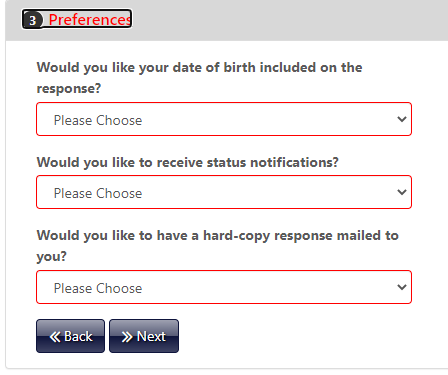Click the double-right arrow on Next
This screenshot has width=448, height=375.
[127, 337]
